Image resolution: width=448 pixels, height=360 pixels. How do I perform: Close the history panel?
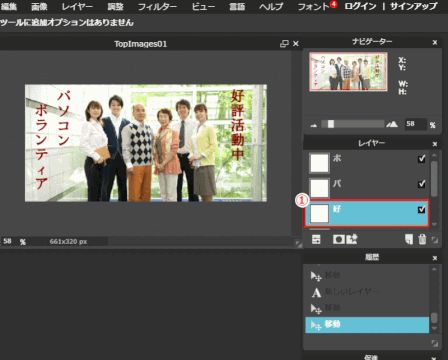coord(435,258)
